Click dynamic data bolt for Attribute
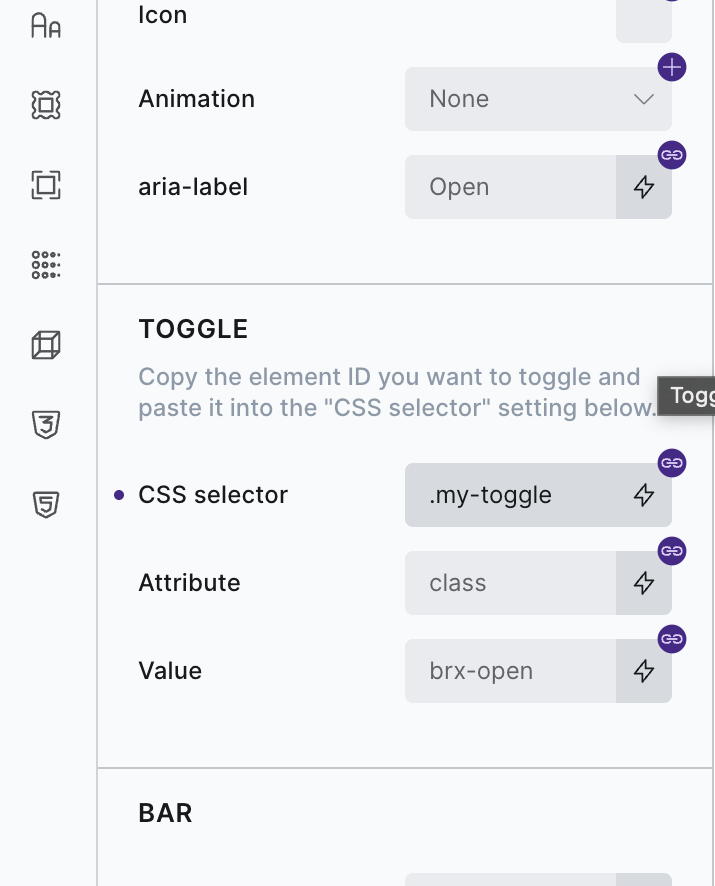Screen dimensions: 715x886 (x=644, y=583)
